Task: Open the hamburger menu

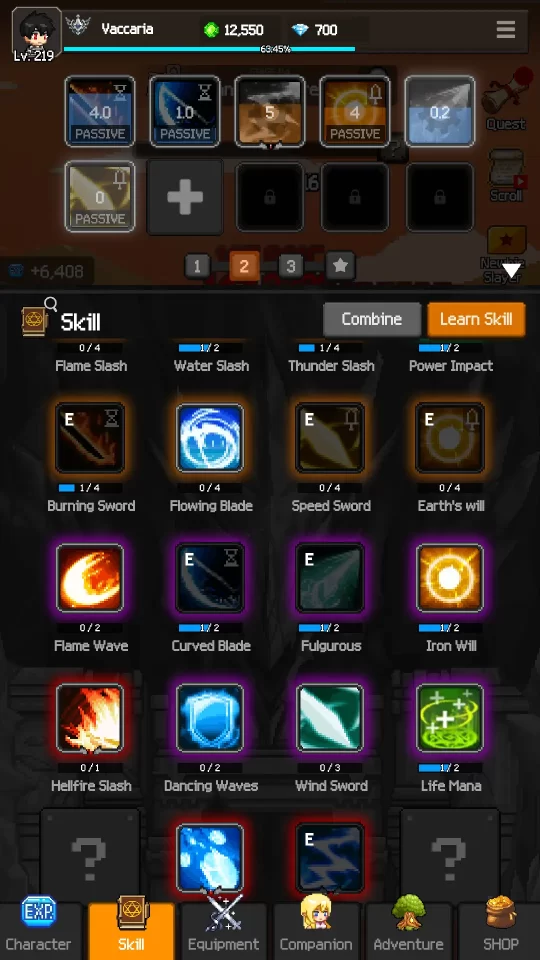Action: [506, 29]
